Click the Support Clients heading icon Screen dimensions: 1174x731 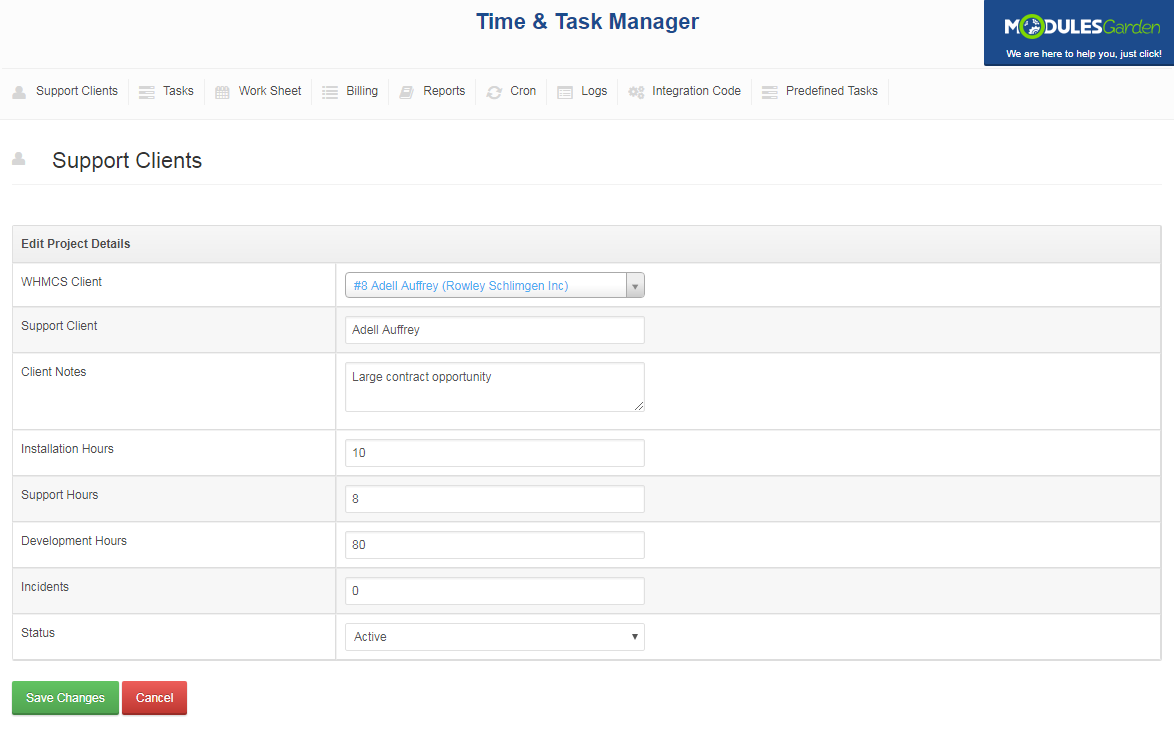pos(18,158)
